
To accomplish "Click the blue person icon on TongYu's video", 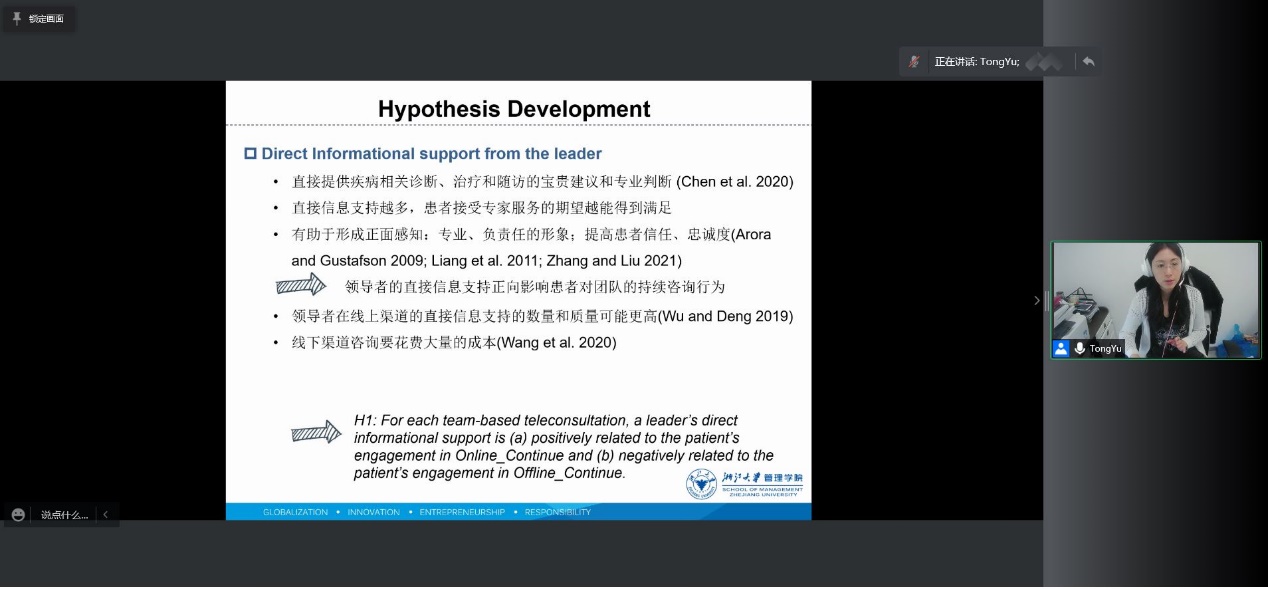I will coord(1061,348).
